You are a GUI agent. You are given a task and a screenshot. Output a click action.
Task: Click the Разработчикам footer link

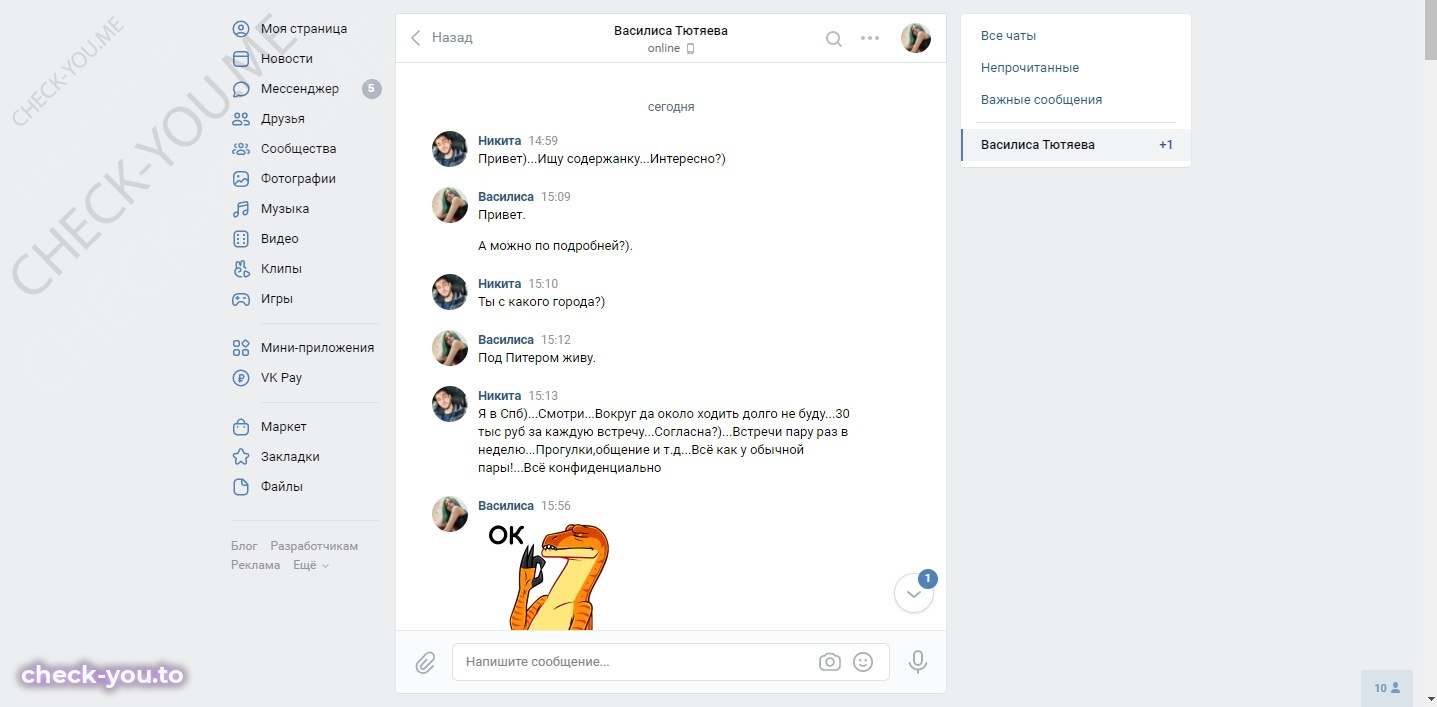pos(314,546)
